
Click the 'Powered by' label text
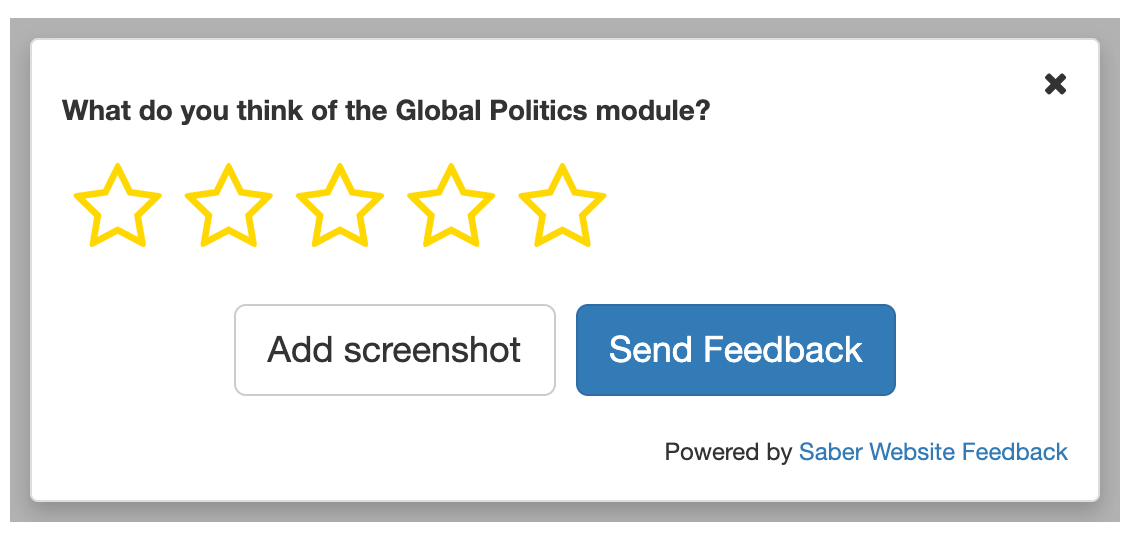728,452
